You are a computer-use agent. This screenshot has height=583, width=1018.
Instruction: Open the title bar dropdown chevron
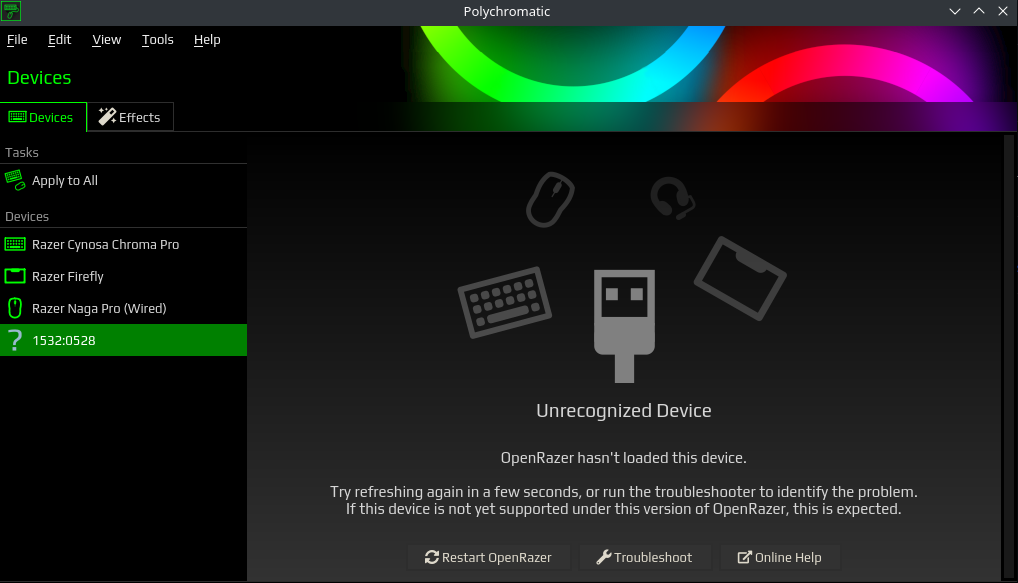[x=954, y=11]
